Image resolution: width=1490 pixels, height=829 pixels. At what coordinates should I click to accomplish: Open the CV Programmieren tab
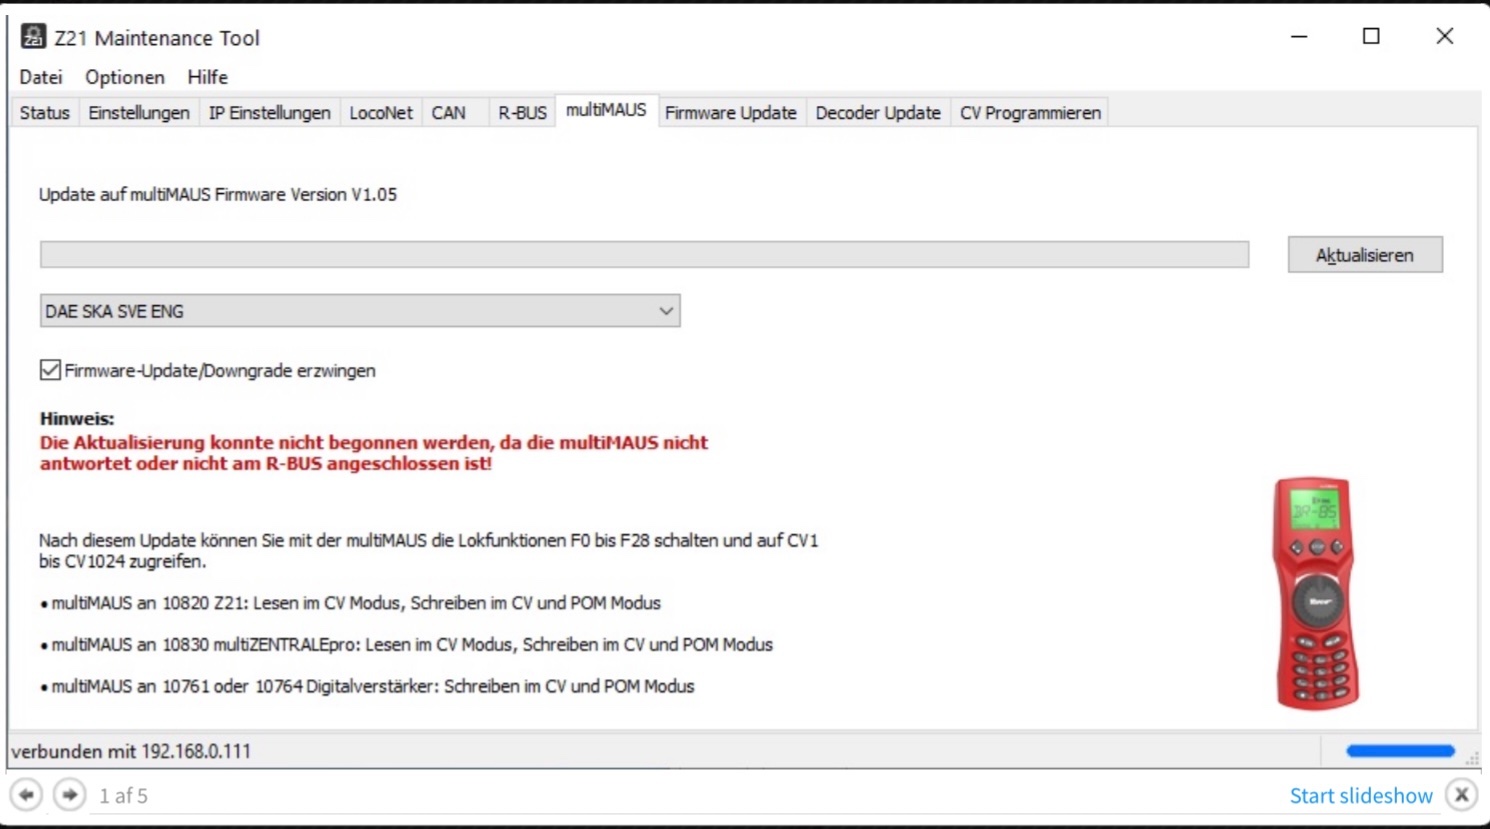[1031, 113]
